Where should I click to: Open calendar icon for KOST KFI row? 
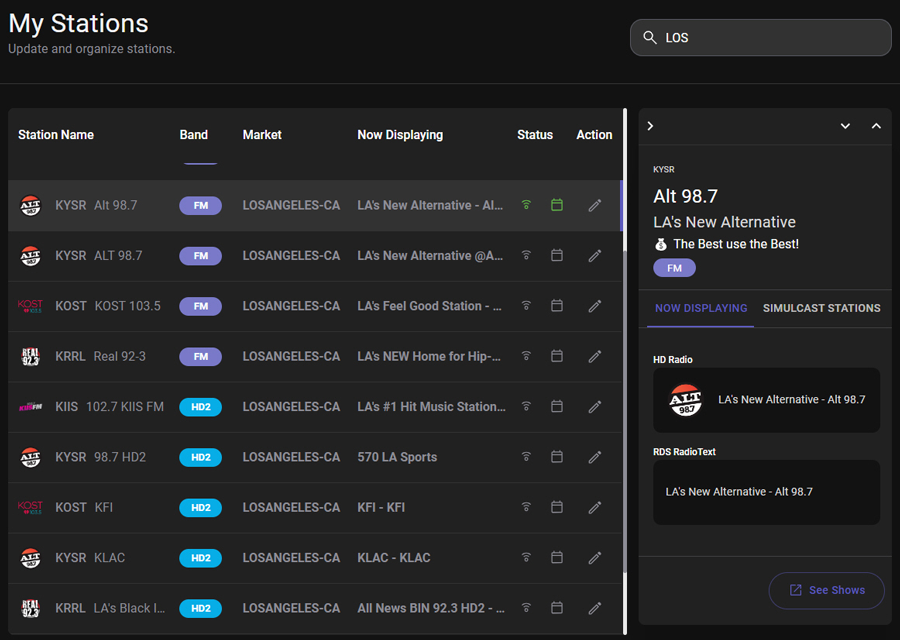[557, 507]
